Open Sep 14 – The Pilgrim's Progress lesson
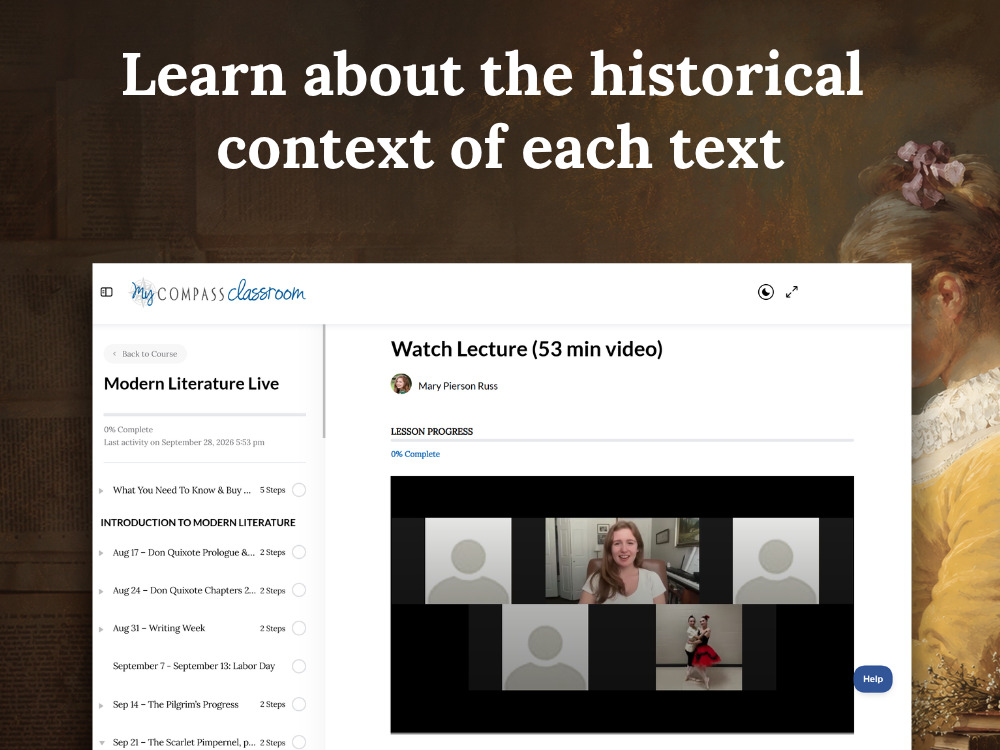Screen dimensions: 1000x750 175,704
